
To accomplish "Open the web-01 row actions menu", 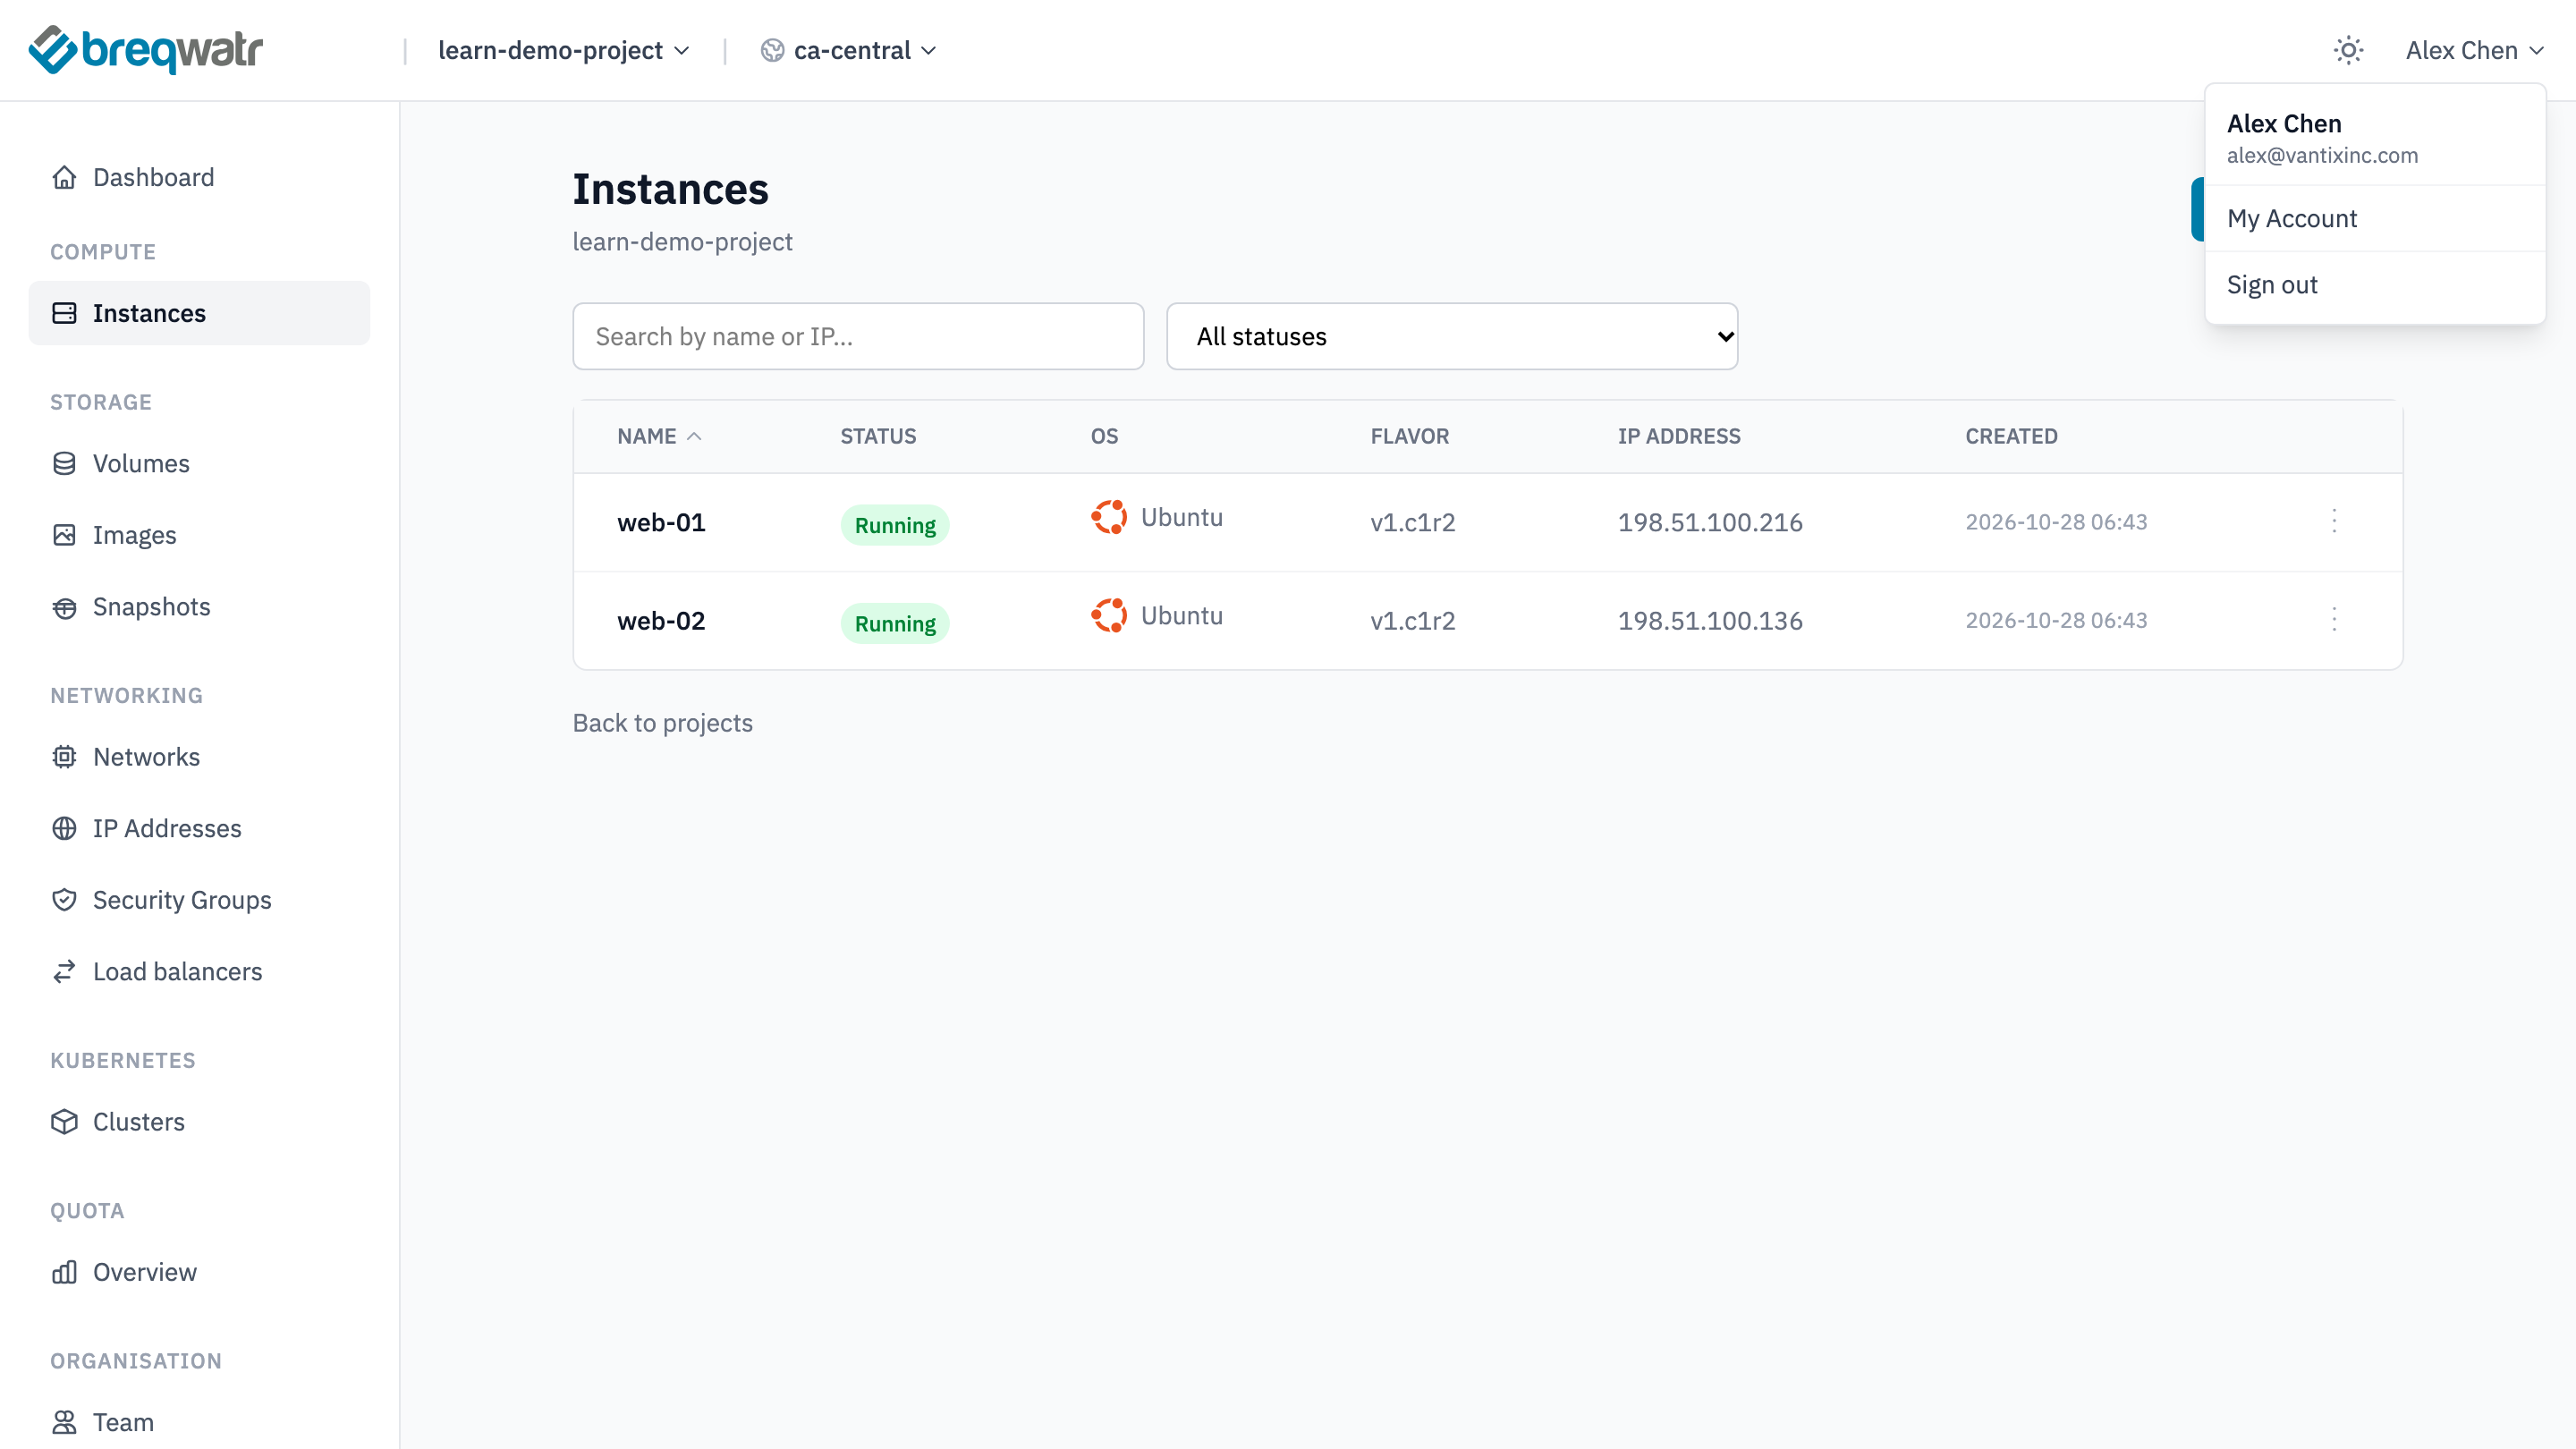I will point(2334,521).
